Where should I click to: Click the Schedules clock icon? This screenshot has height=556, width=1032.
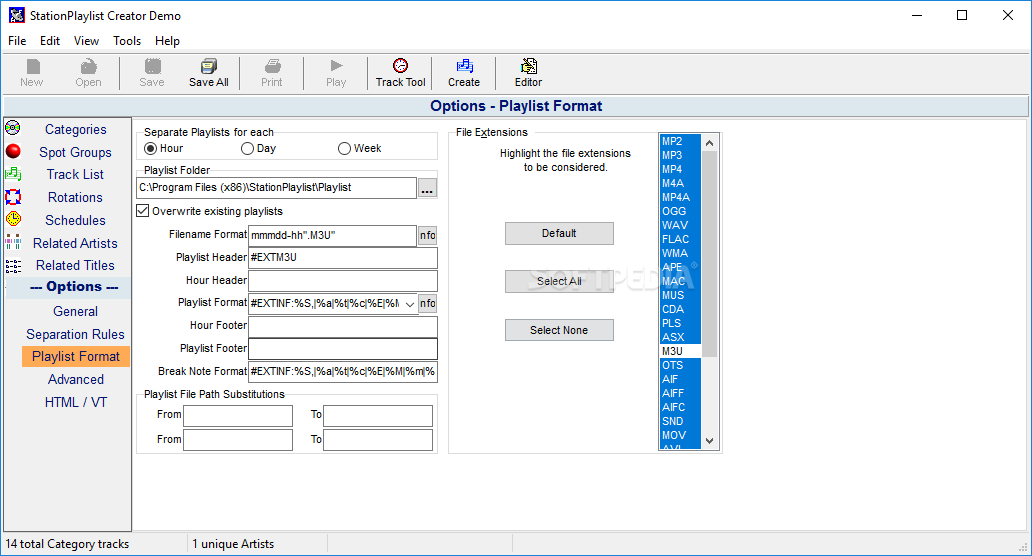tap(13, 219)
